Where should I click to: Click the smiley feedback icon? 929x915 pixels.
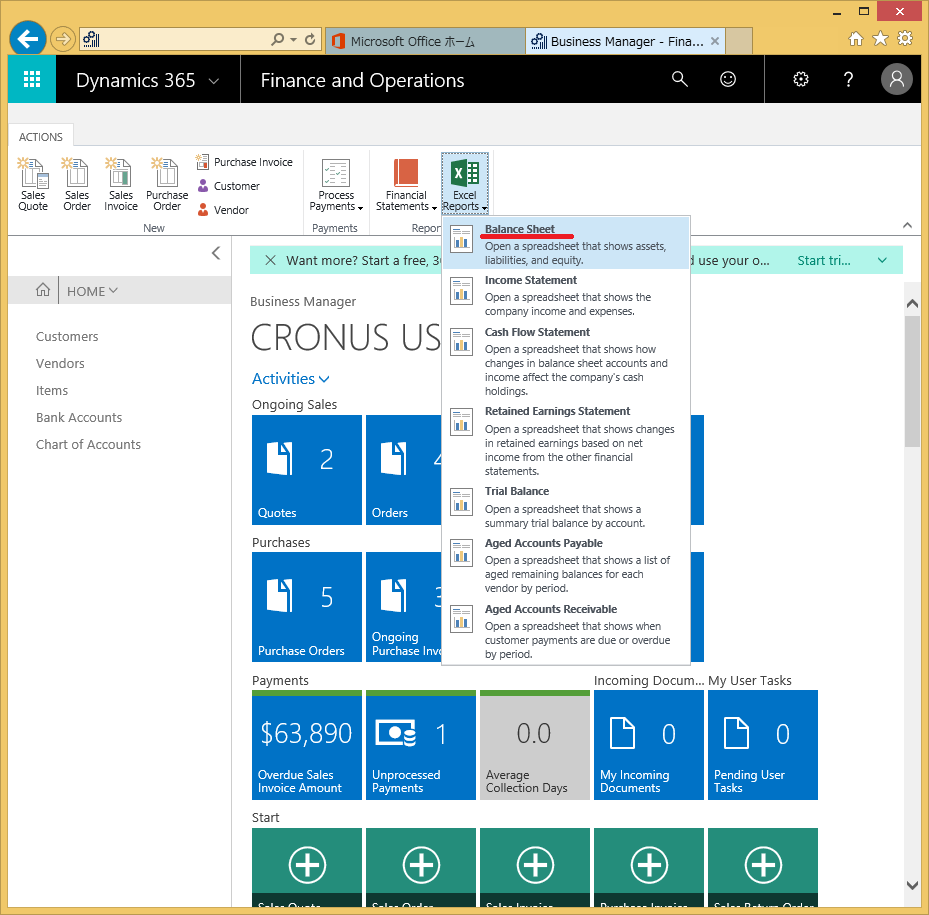pyautogui.click(x=728, y=79)
